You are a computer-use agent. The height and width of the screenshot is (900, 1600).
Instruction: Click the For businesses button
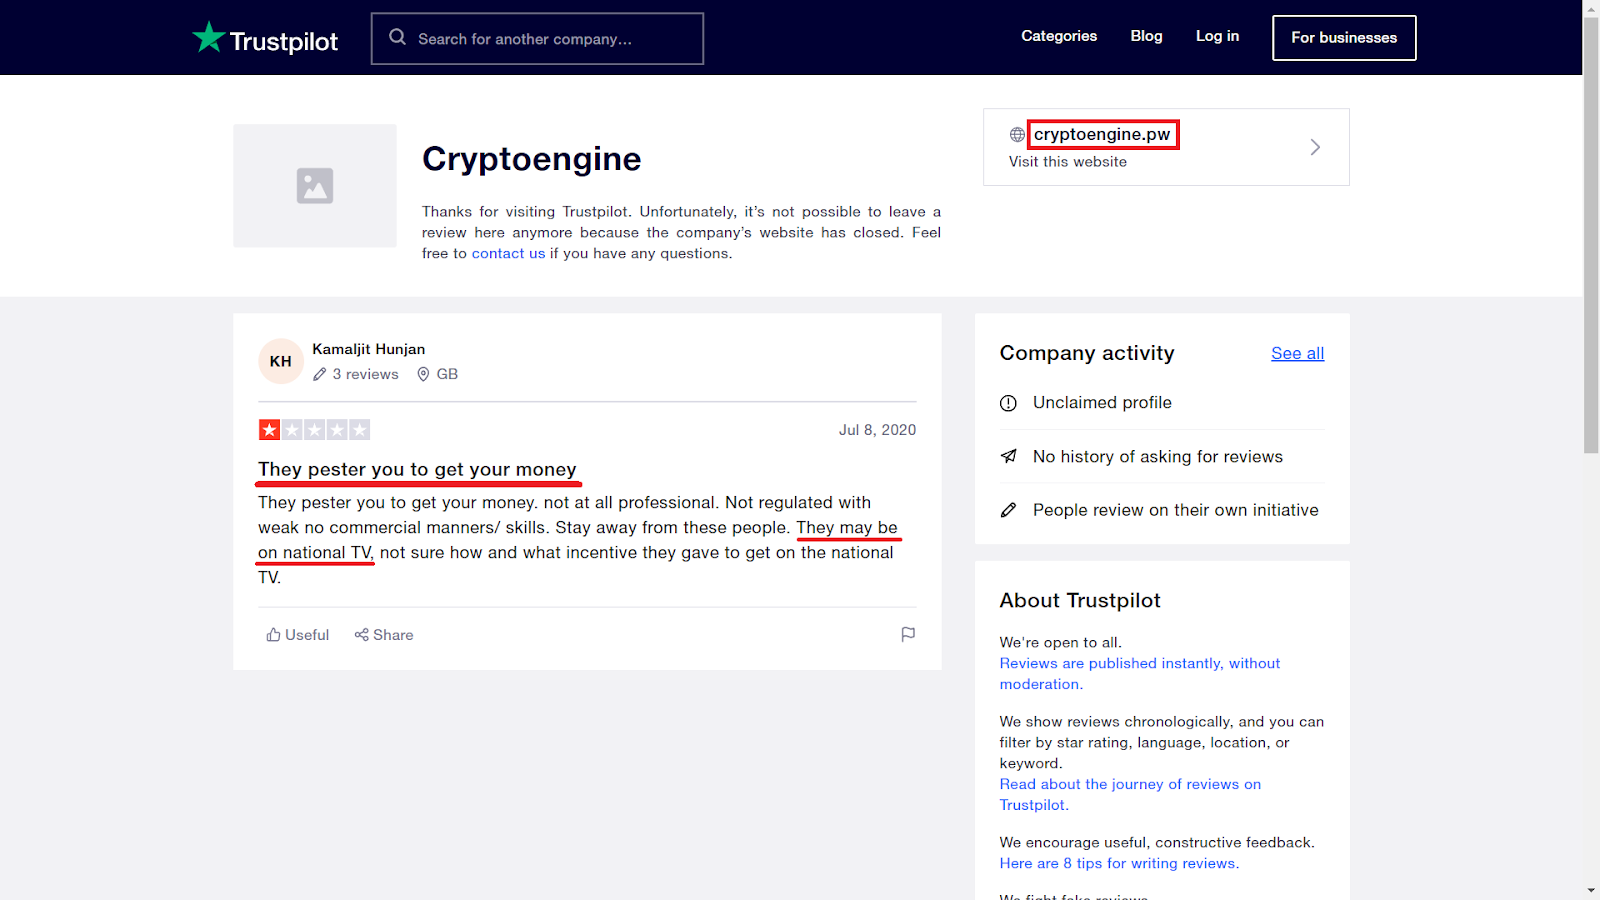click(x=1344, y=38)
